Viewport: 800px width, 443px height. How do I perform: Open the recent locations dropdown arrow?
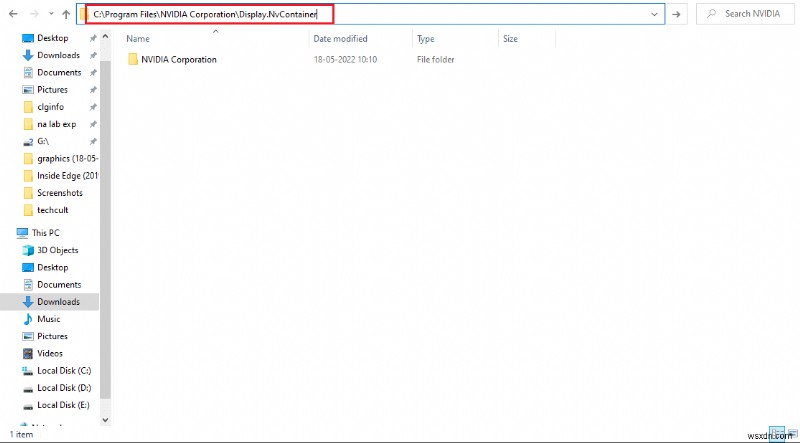coord(51,14)
